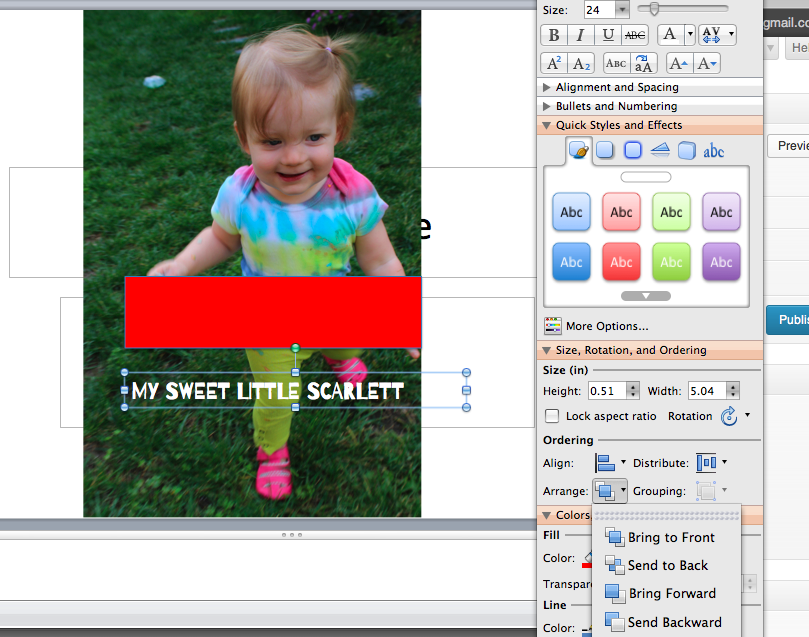Open the Text Transforms abc icon
This screenshot has width=809, height=637.
pyautogui.click(x=713, y=151)
